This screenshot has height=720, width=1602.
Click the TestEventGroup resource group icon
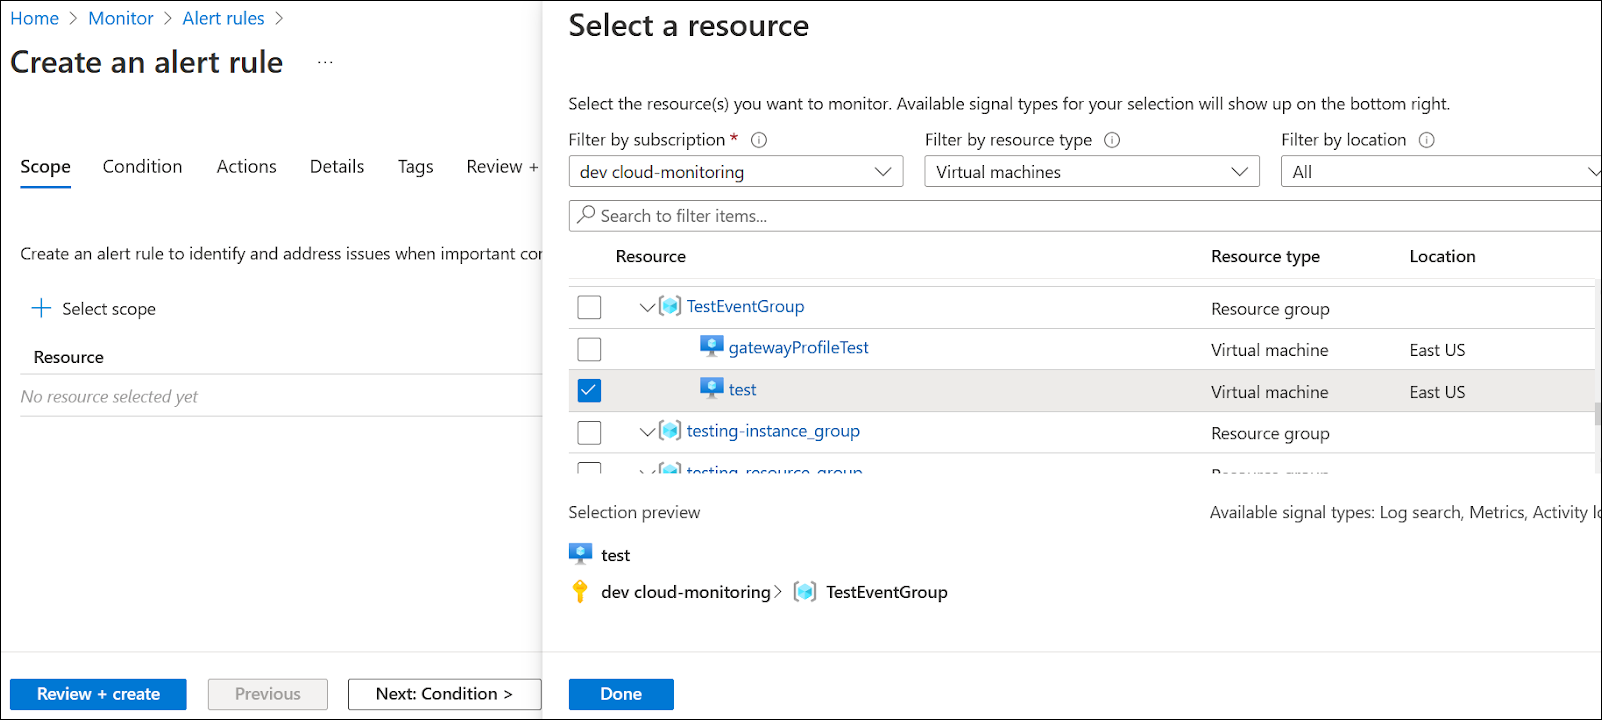tap(670, 306)
